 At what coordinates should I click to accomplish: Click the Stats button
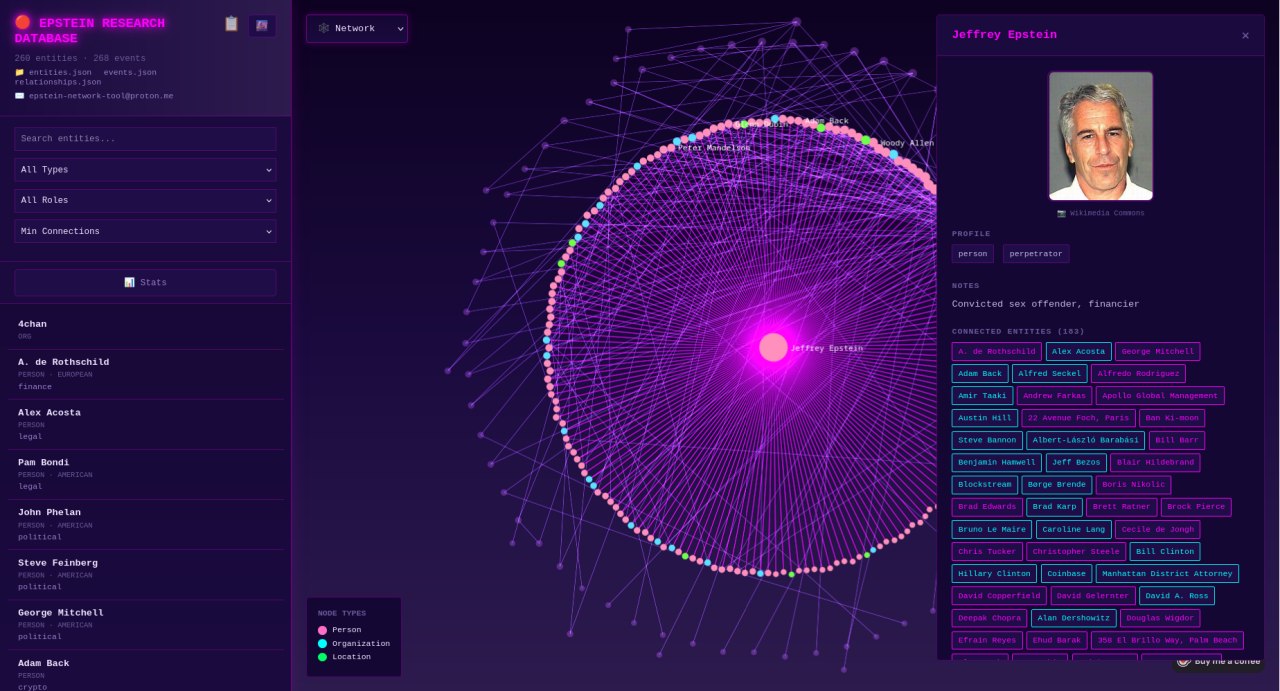tap(145, 282)
